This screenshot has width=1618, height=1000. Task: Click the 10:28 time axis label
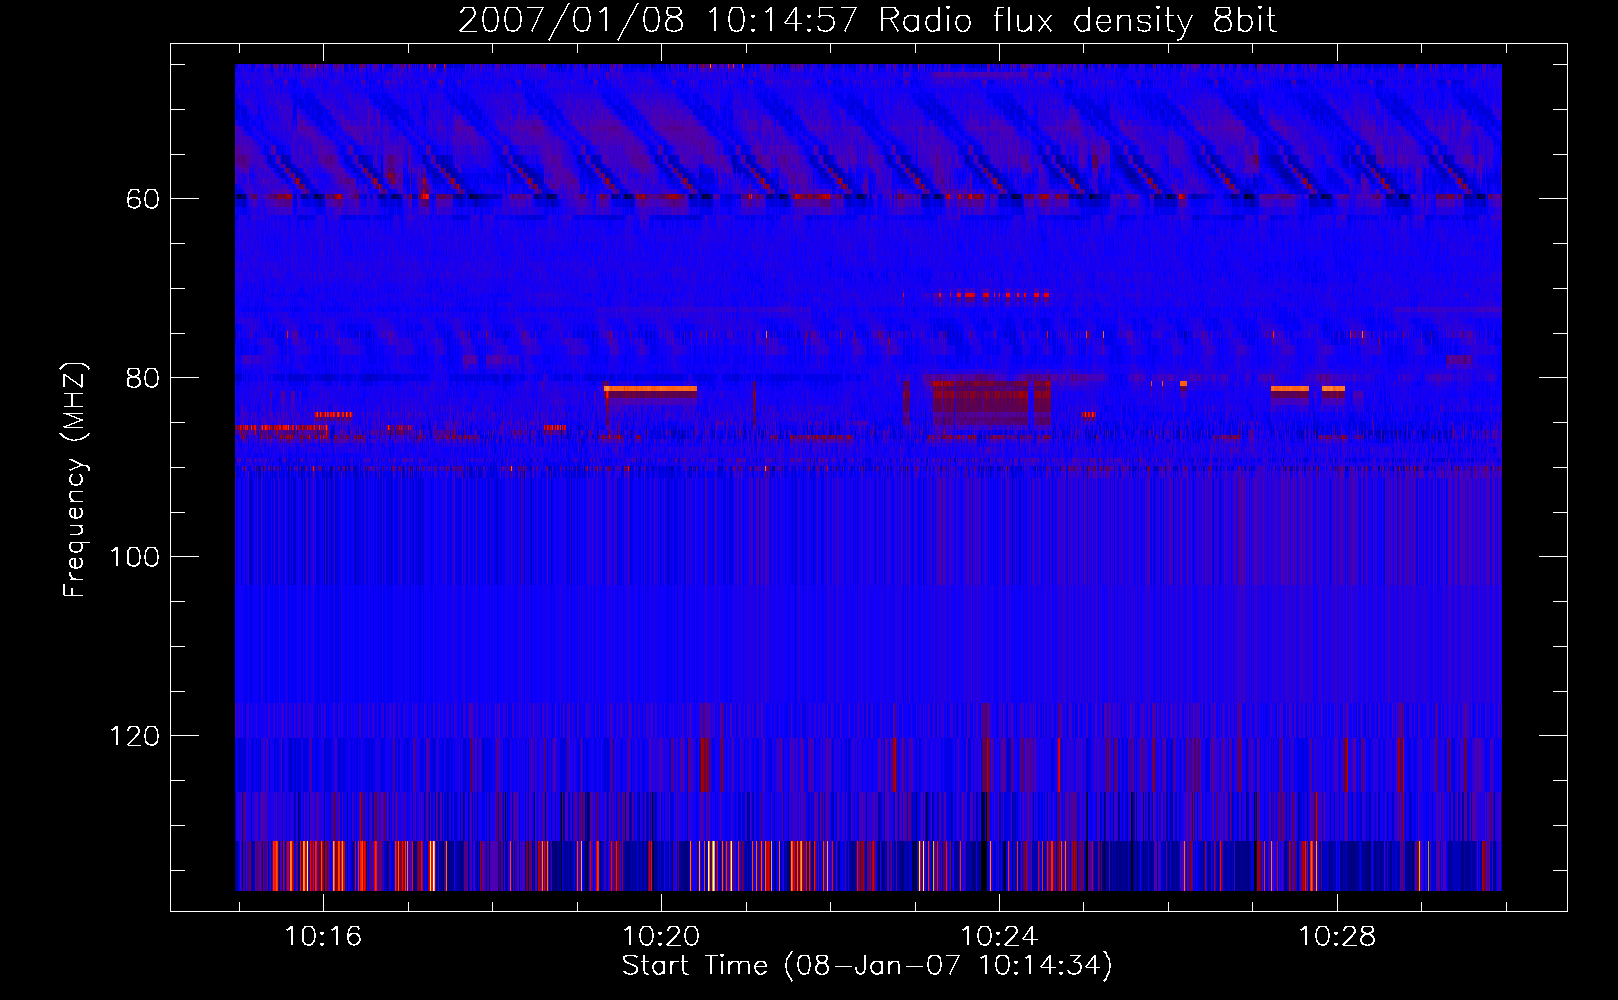pos(1337,937)
